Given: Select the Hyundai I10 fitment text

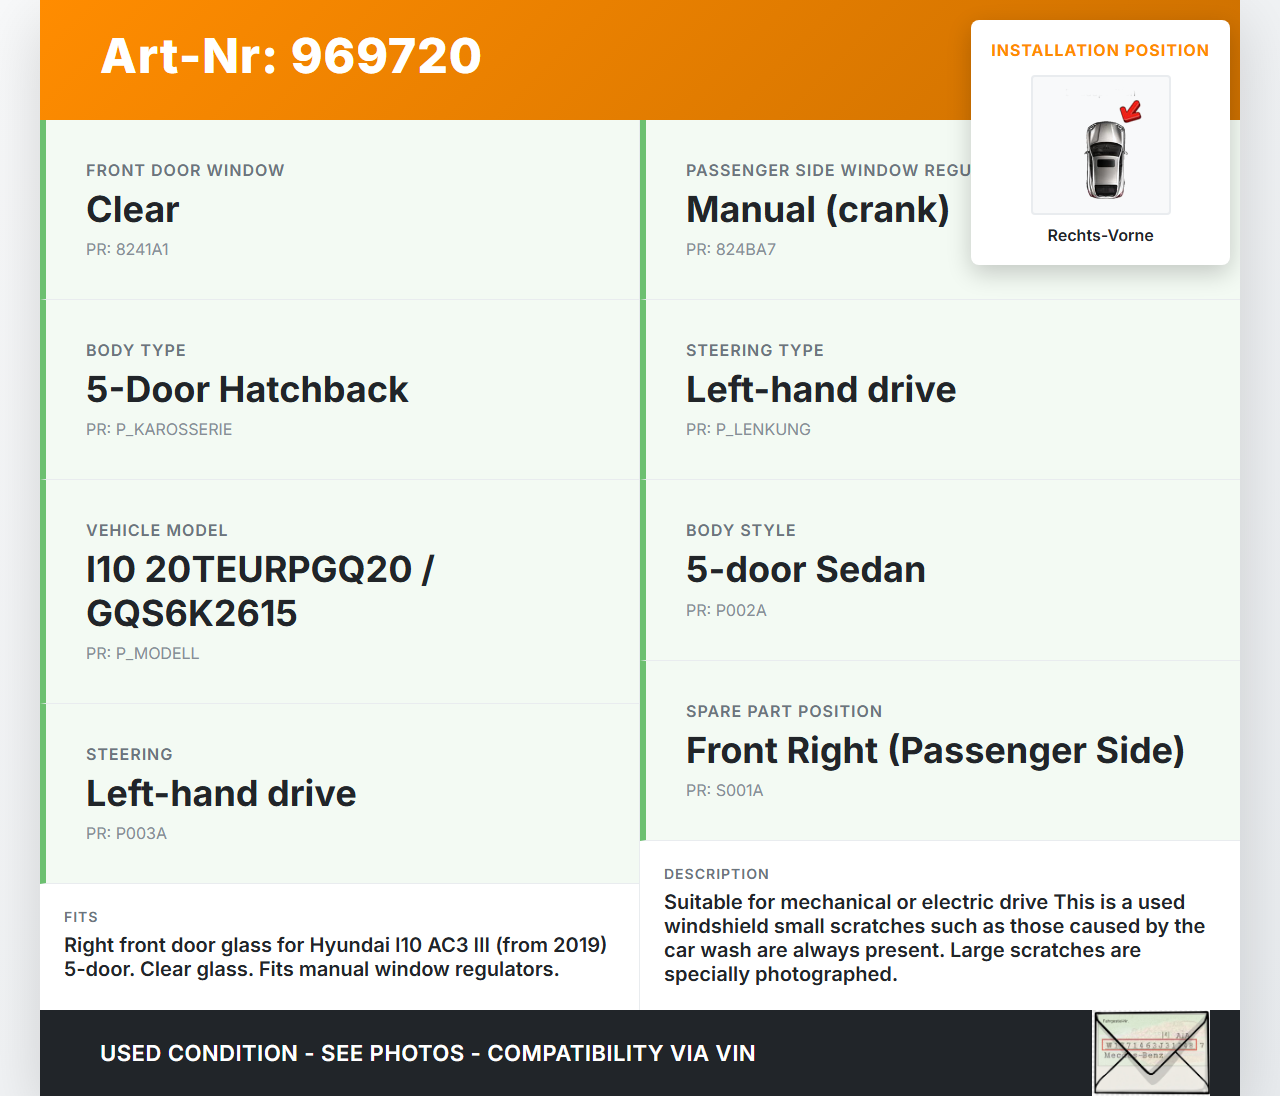Looking at the screenshot, I should pyautogui.click(x=335, y=957).
